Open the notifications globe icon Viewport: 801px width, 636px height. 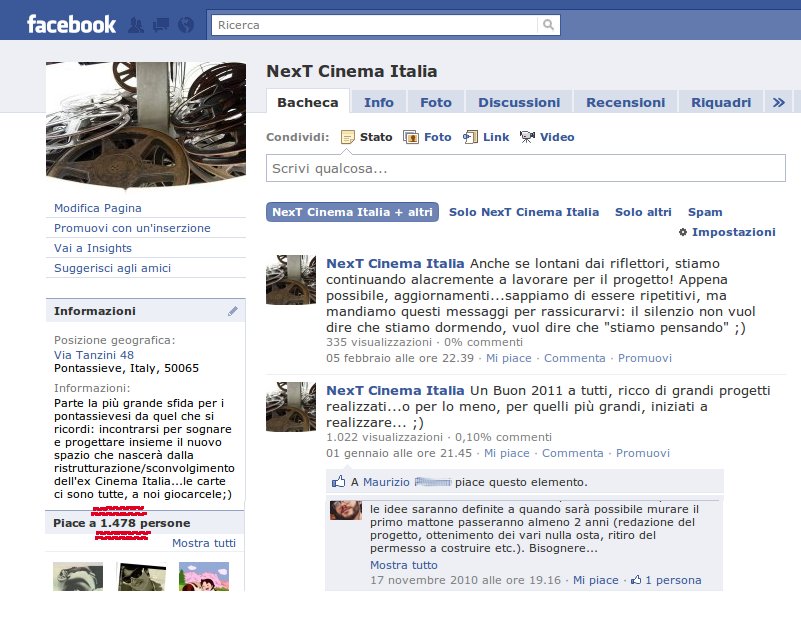click(x=186, y=25)
